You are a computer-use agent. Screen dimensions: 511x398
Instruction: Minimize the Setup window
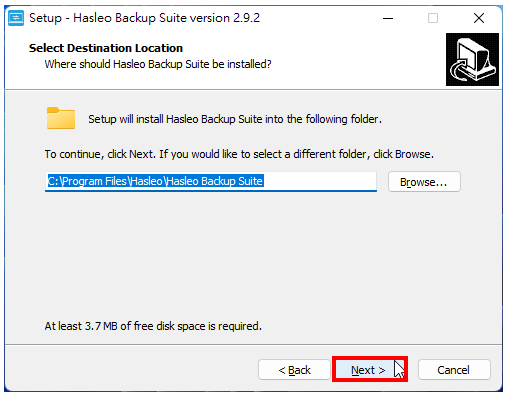pos(388,18)
